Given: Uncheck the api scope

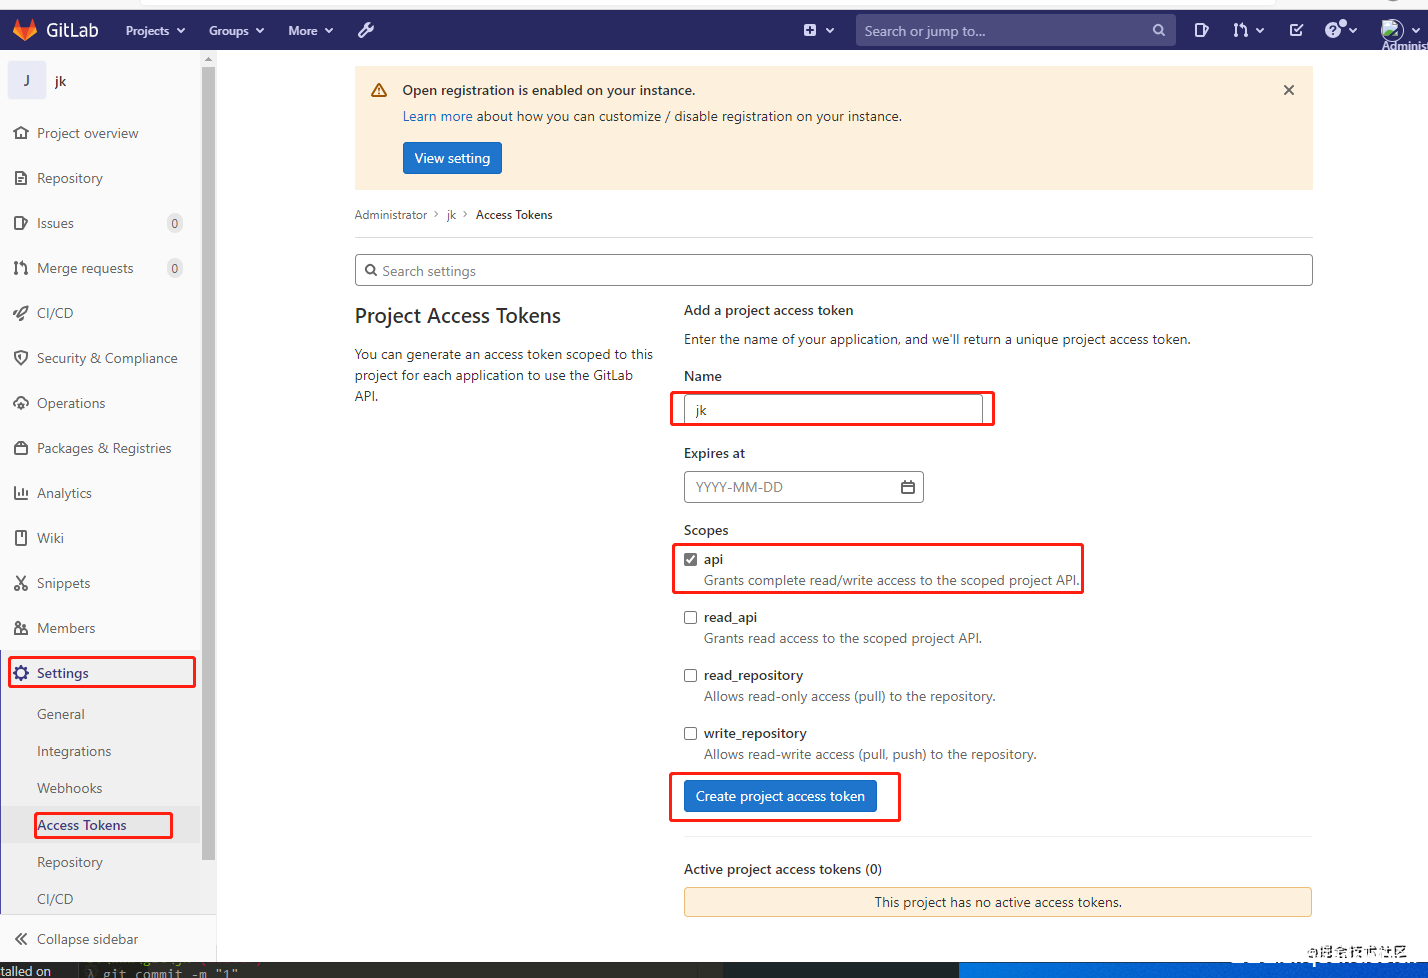Looking at the screenshot, I should pos(691,559).
